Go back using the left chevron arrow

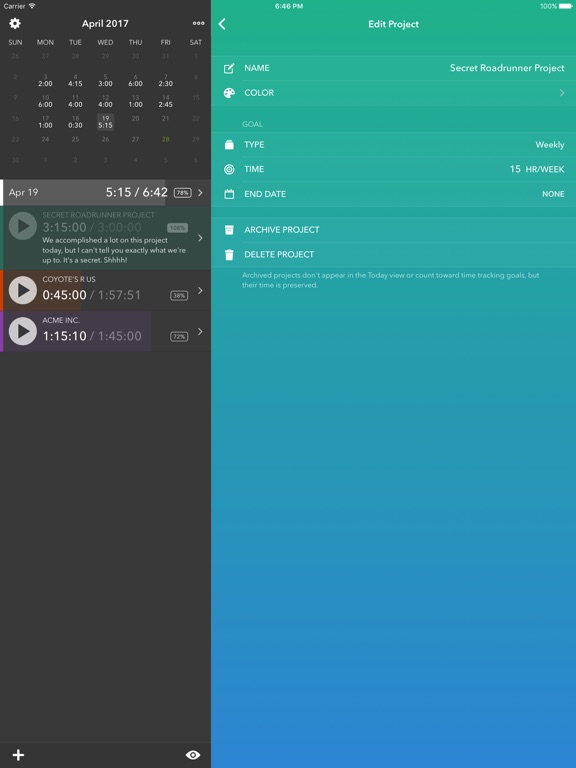click(x=222, y=24)
